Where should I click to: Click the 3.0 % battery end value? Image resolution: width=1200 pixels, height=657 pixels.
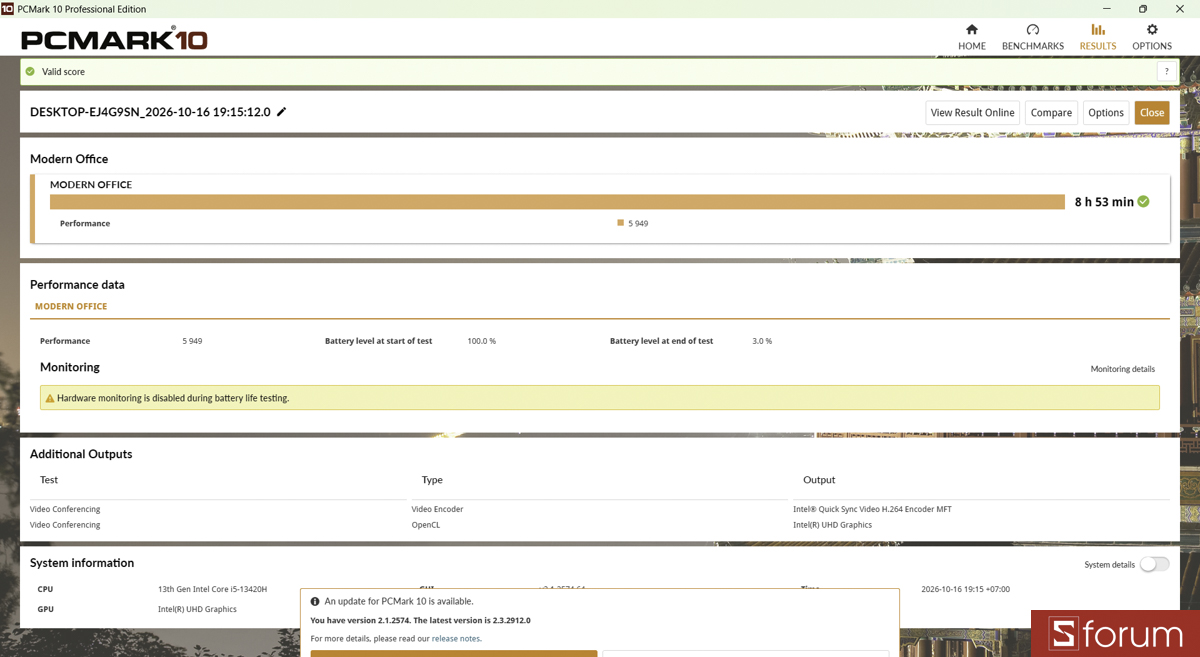click(762, 341)
